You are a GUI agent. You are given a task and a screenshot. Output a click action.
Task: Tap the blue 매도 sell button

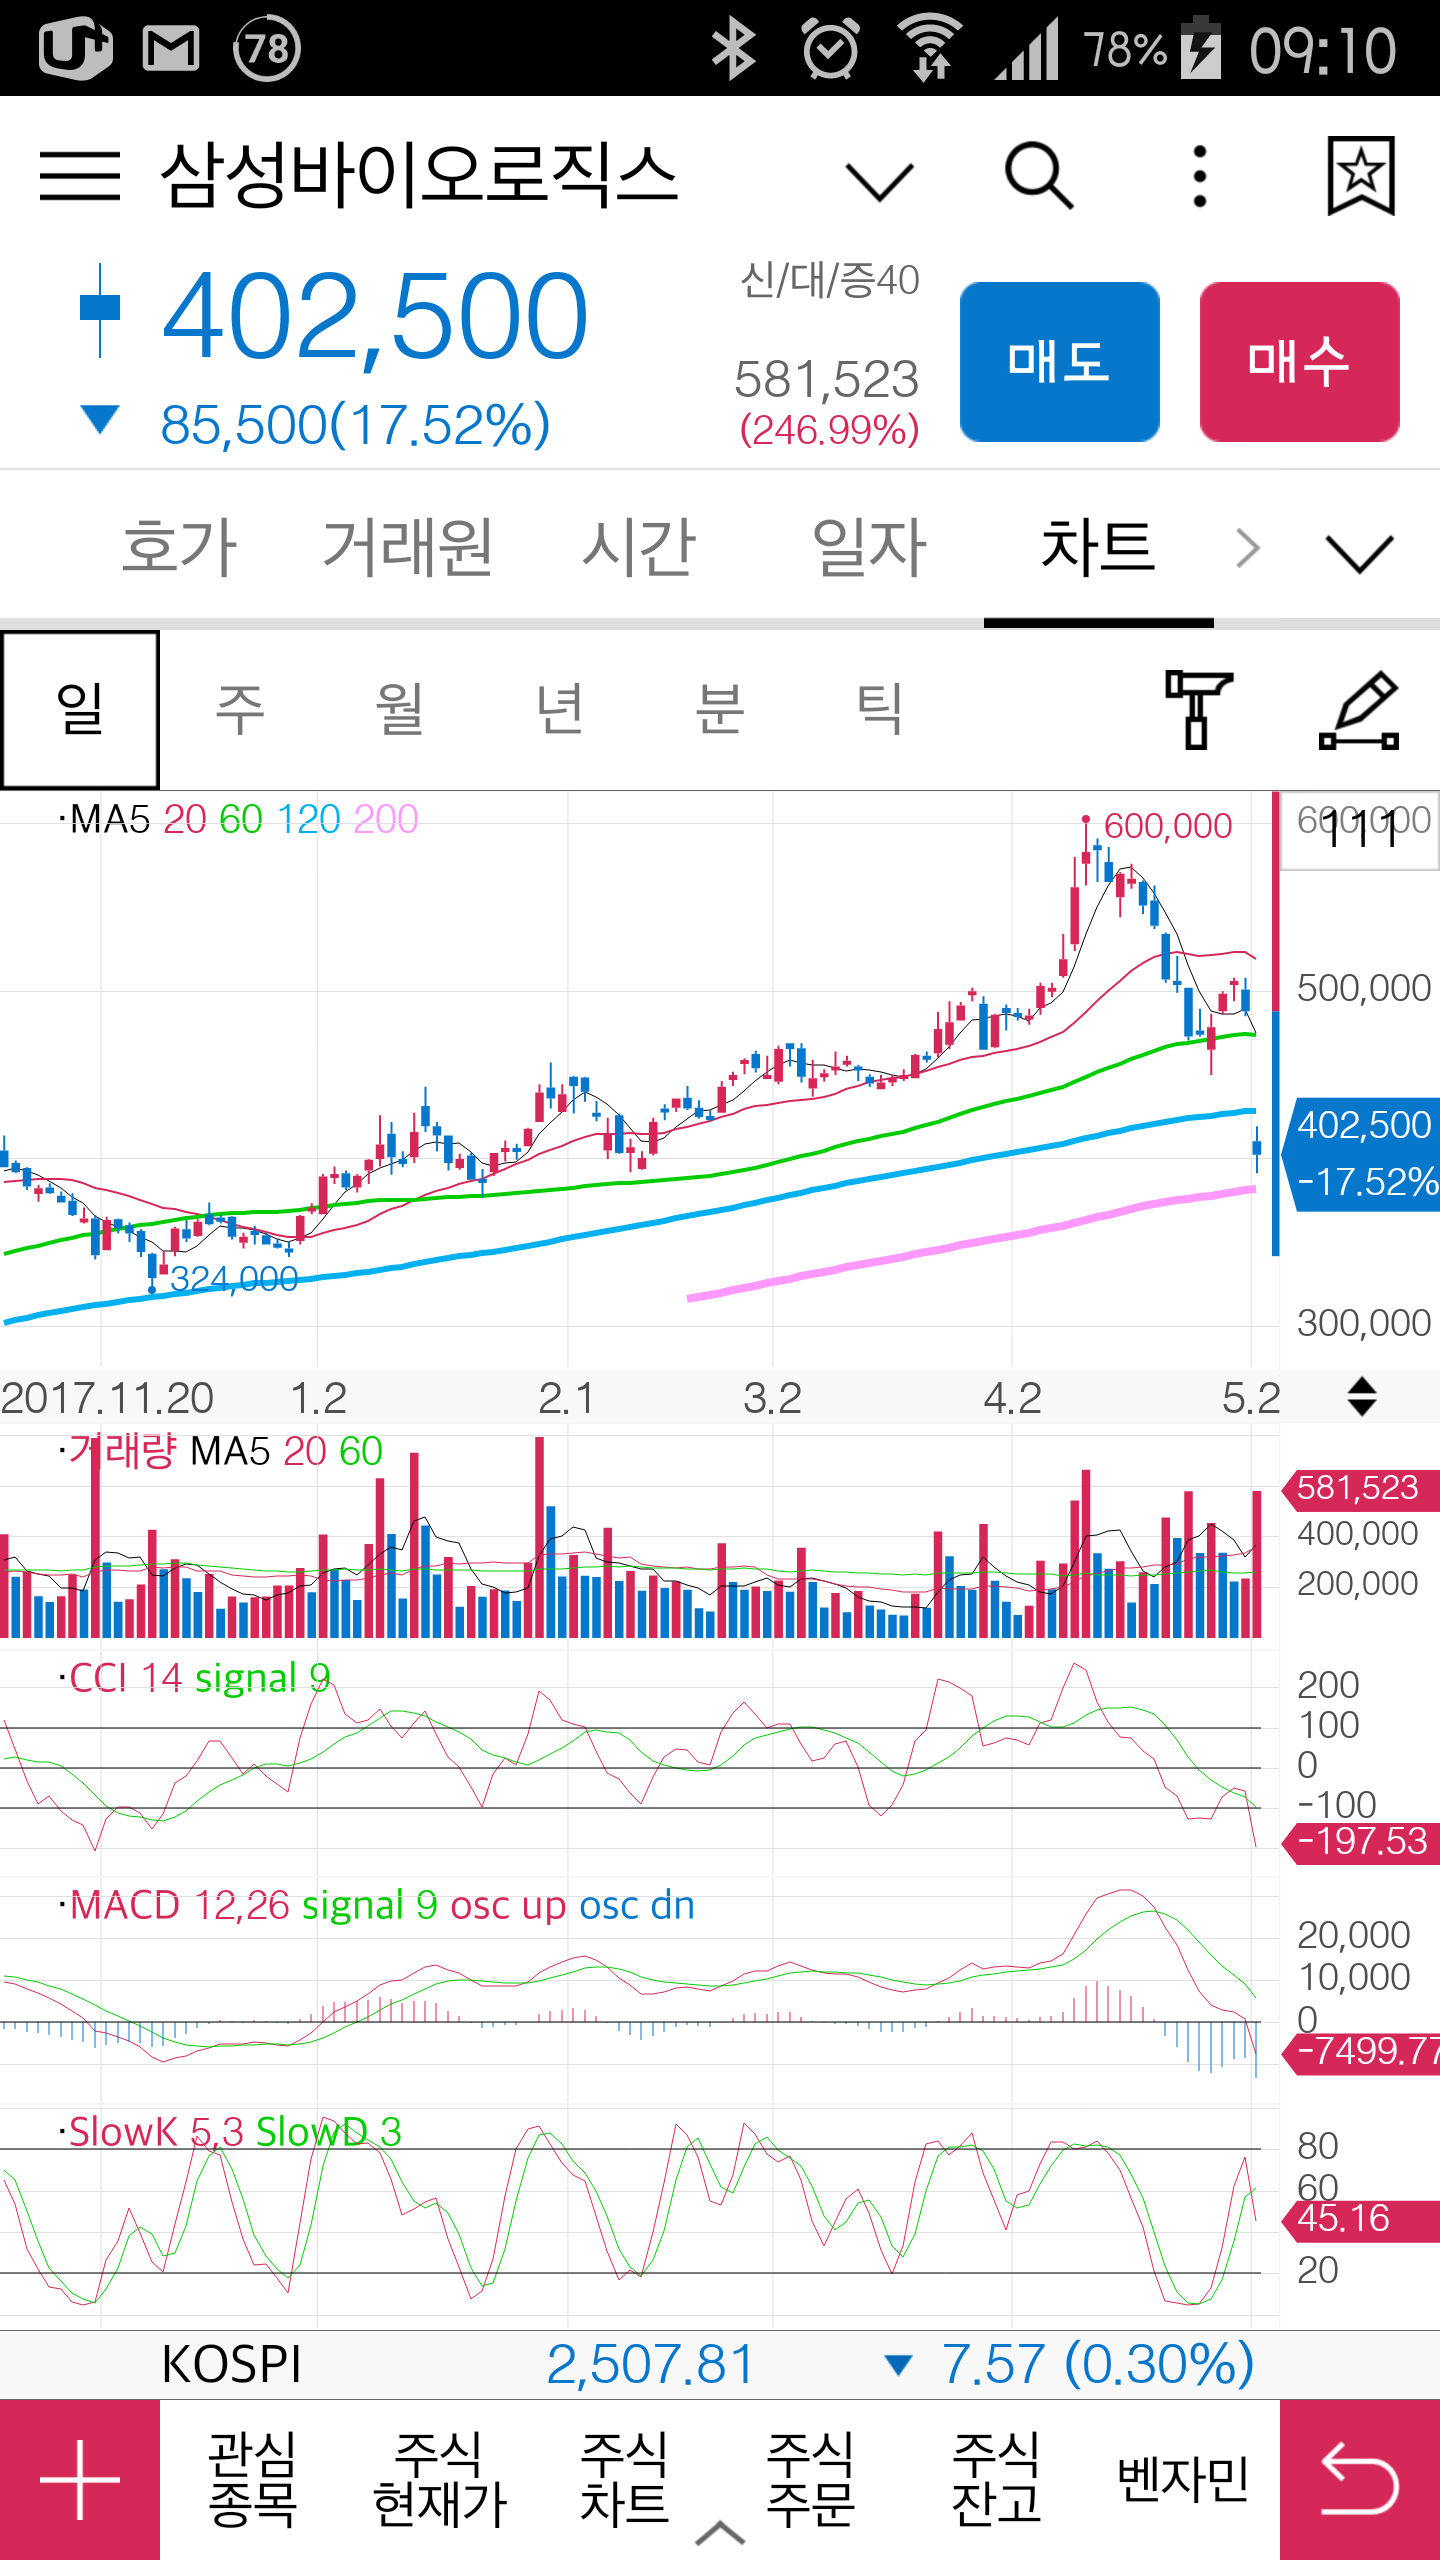[1060, 362]
